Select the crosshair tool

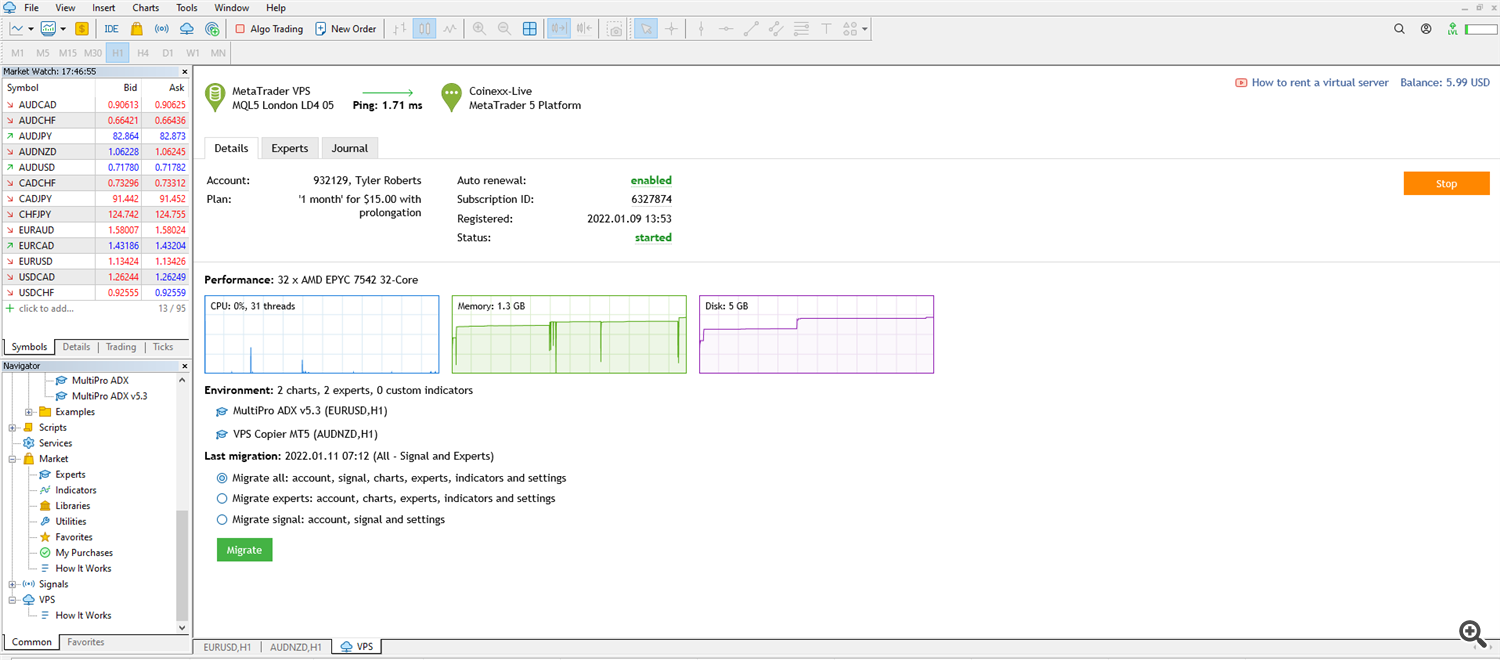pyautogui.click(x=671, y=29)
